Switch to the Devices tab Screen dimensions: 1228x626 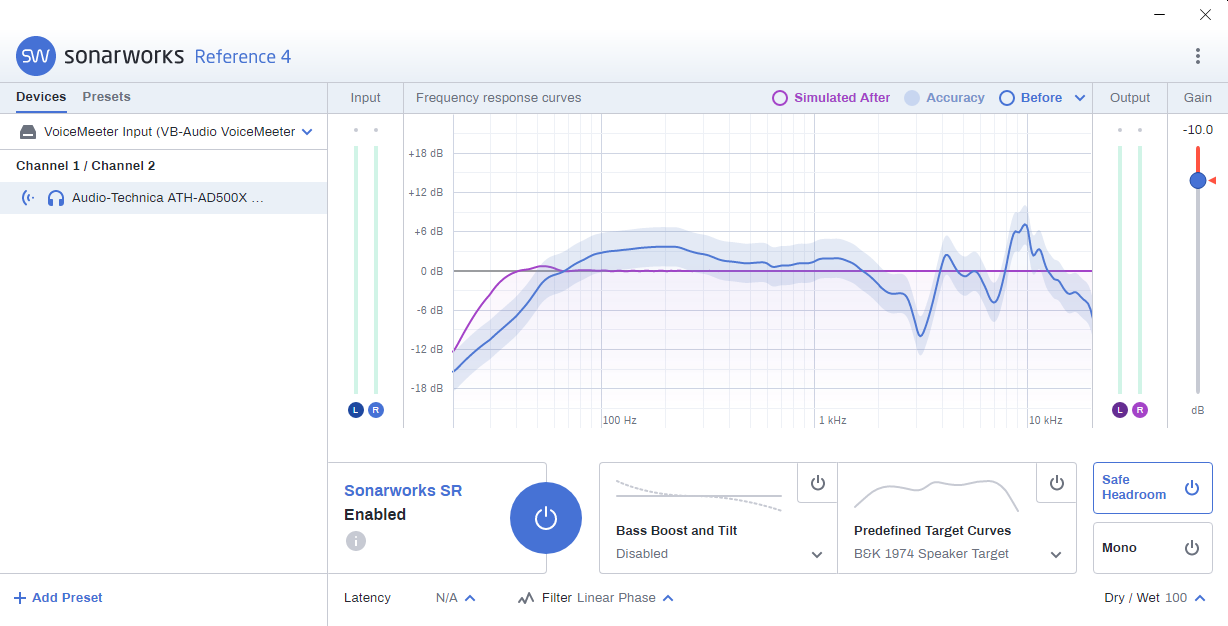[x=41, y=97]
